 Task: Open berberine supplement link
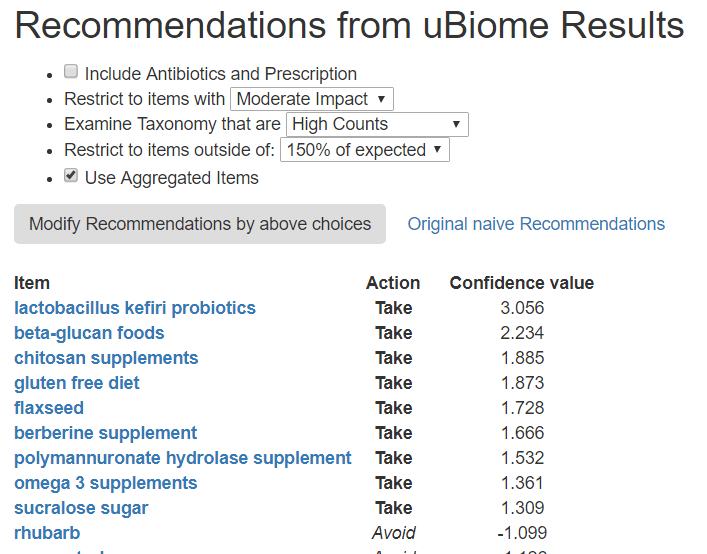pyautogui.click(x=105, y=433)
